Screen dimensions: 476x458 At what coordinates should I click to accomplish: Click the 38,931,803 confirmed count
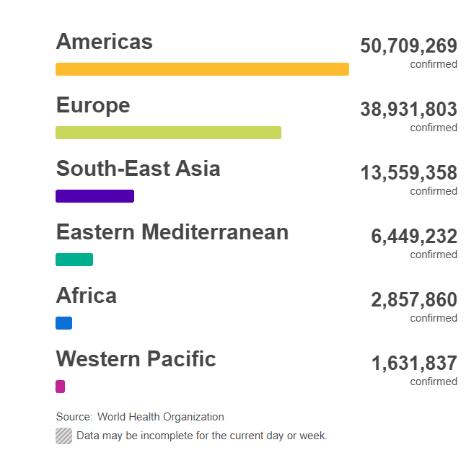point(409,109)
